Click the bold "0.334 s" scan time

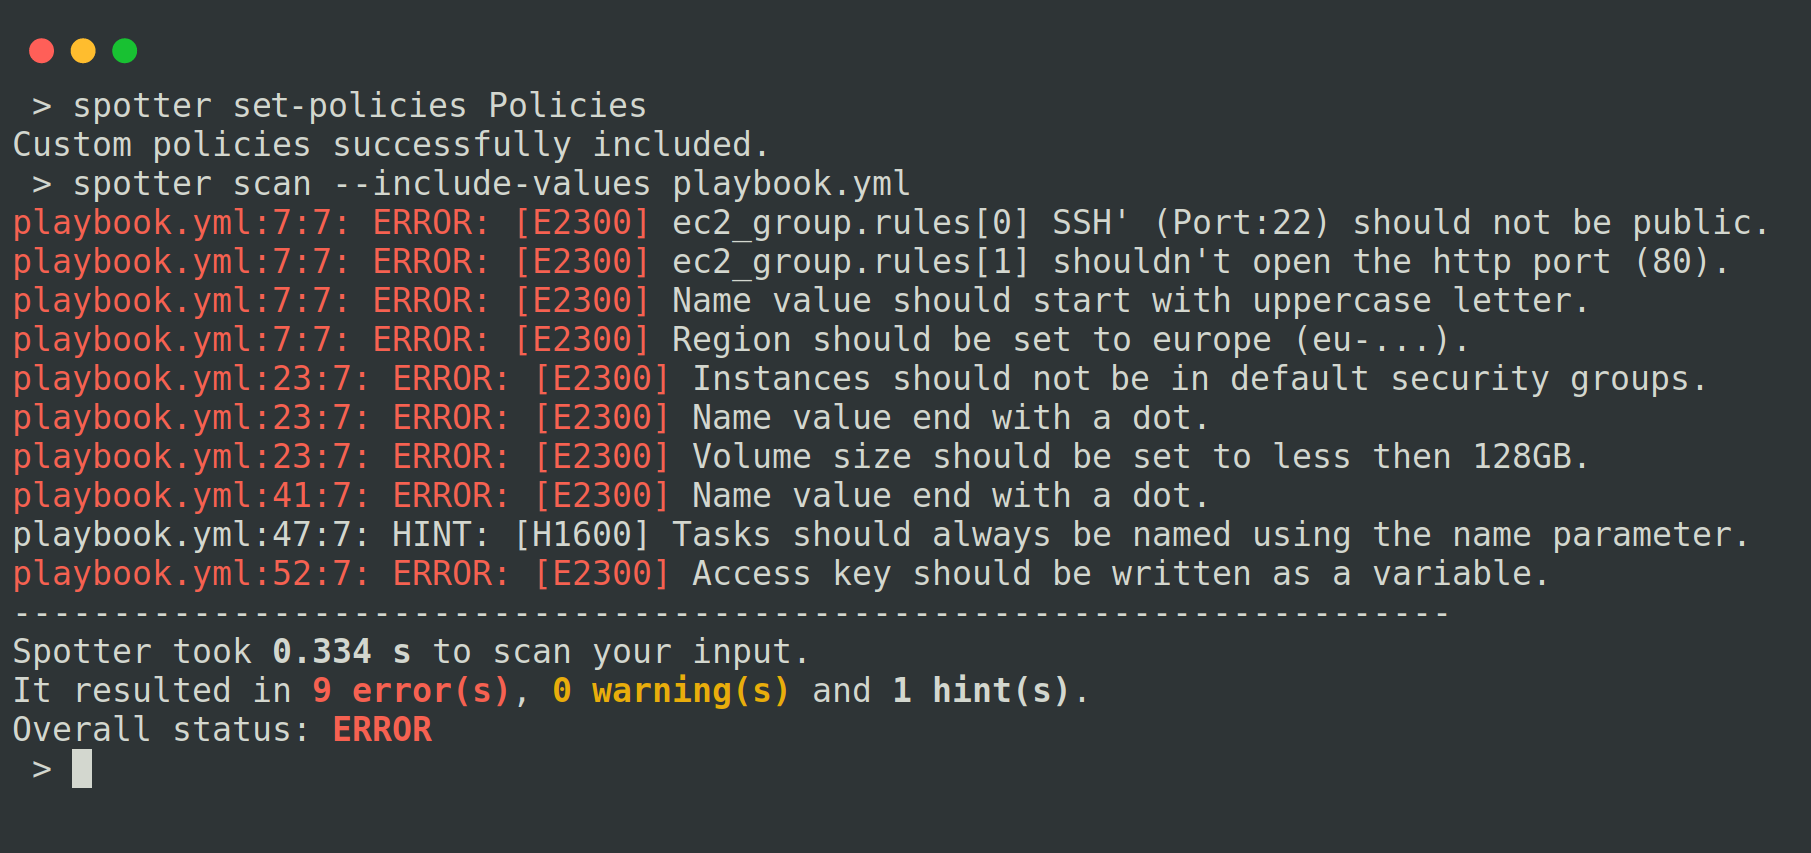point(341,652)
